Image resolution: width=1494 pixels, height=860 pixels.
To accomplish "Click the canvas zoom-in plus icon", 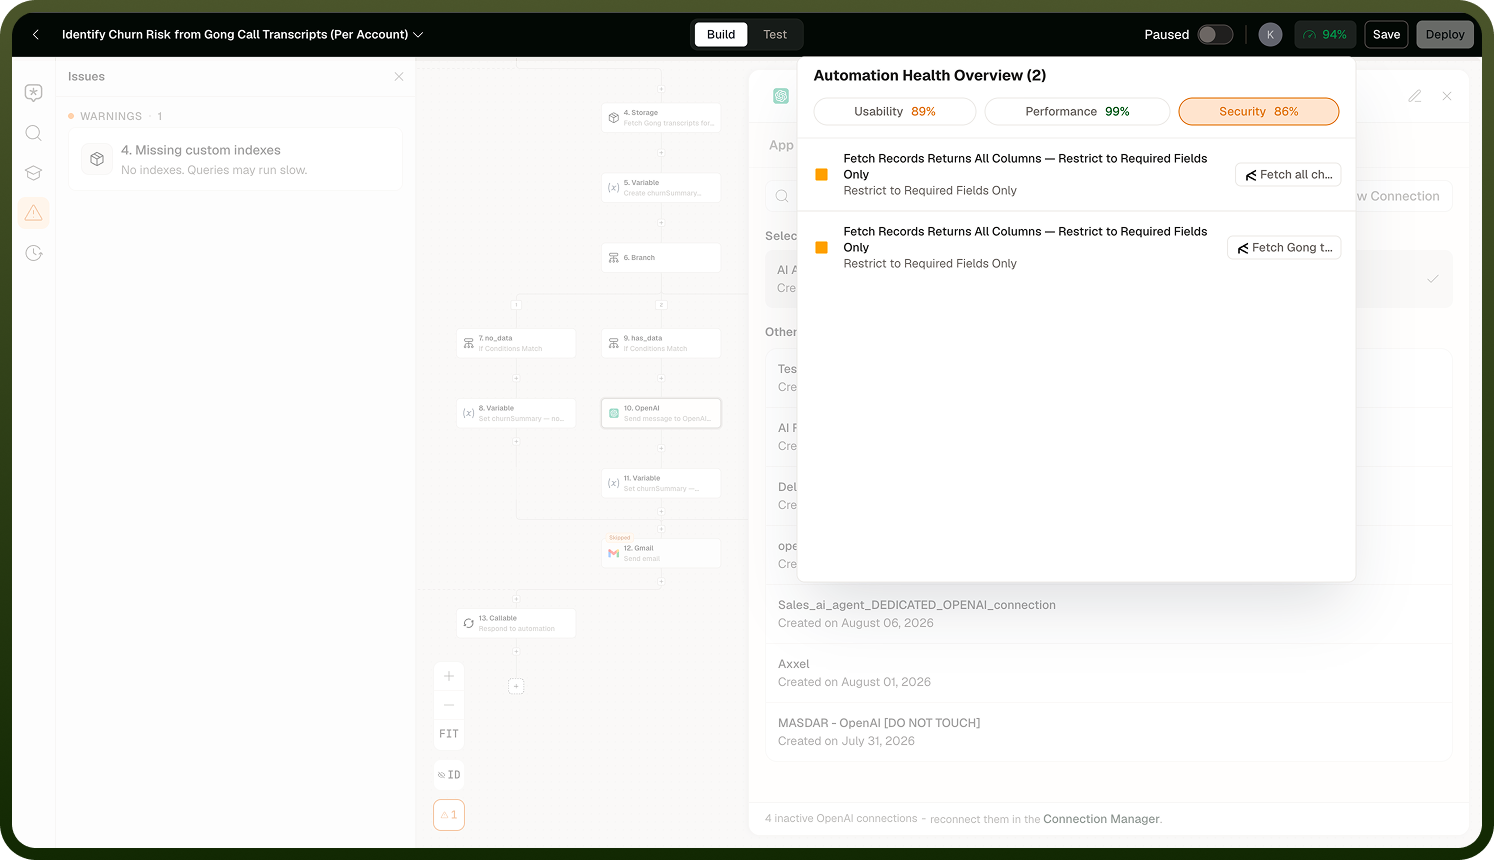I will pyautogui.click(x=449, y=676).
